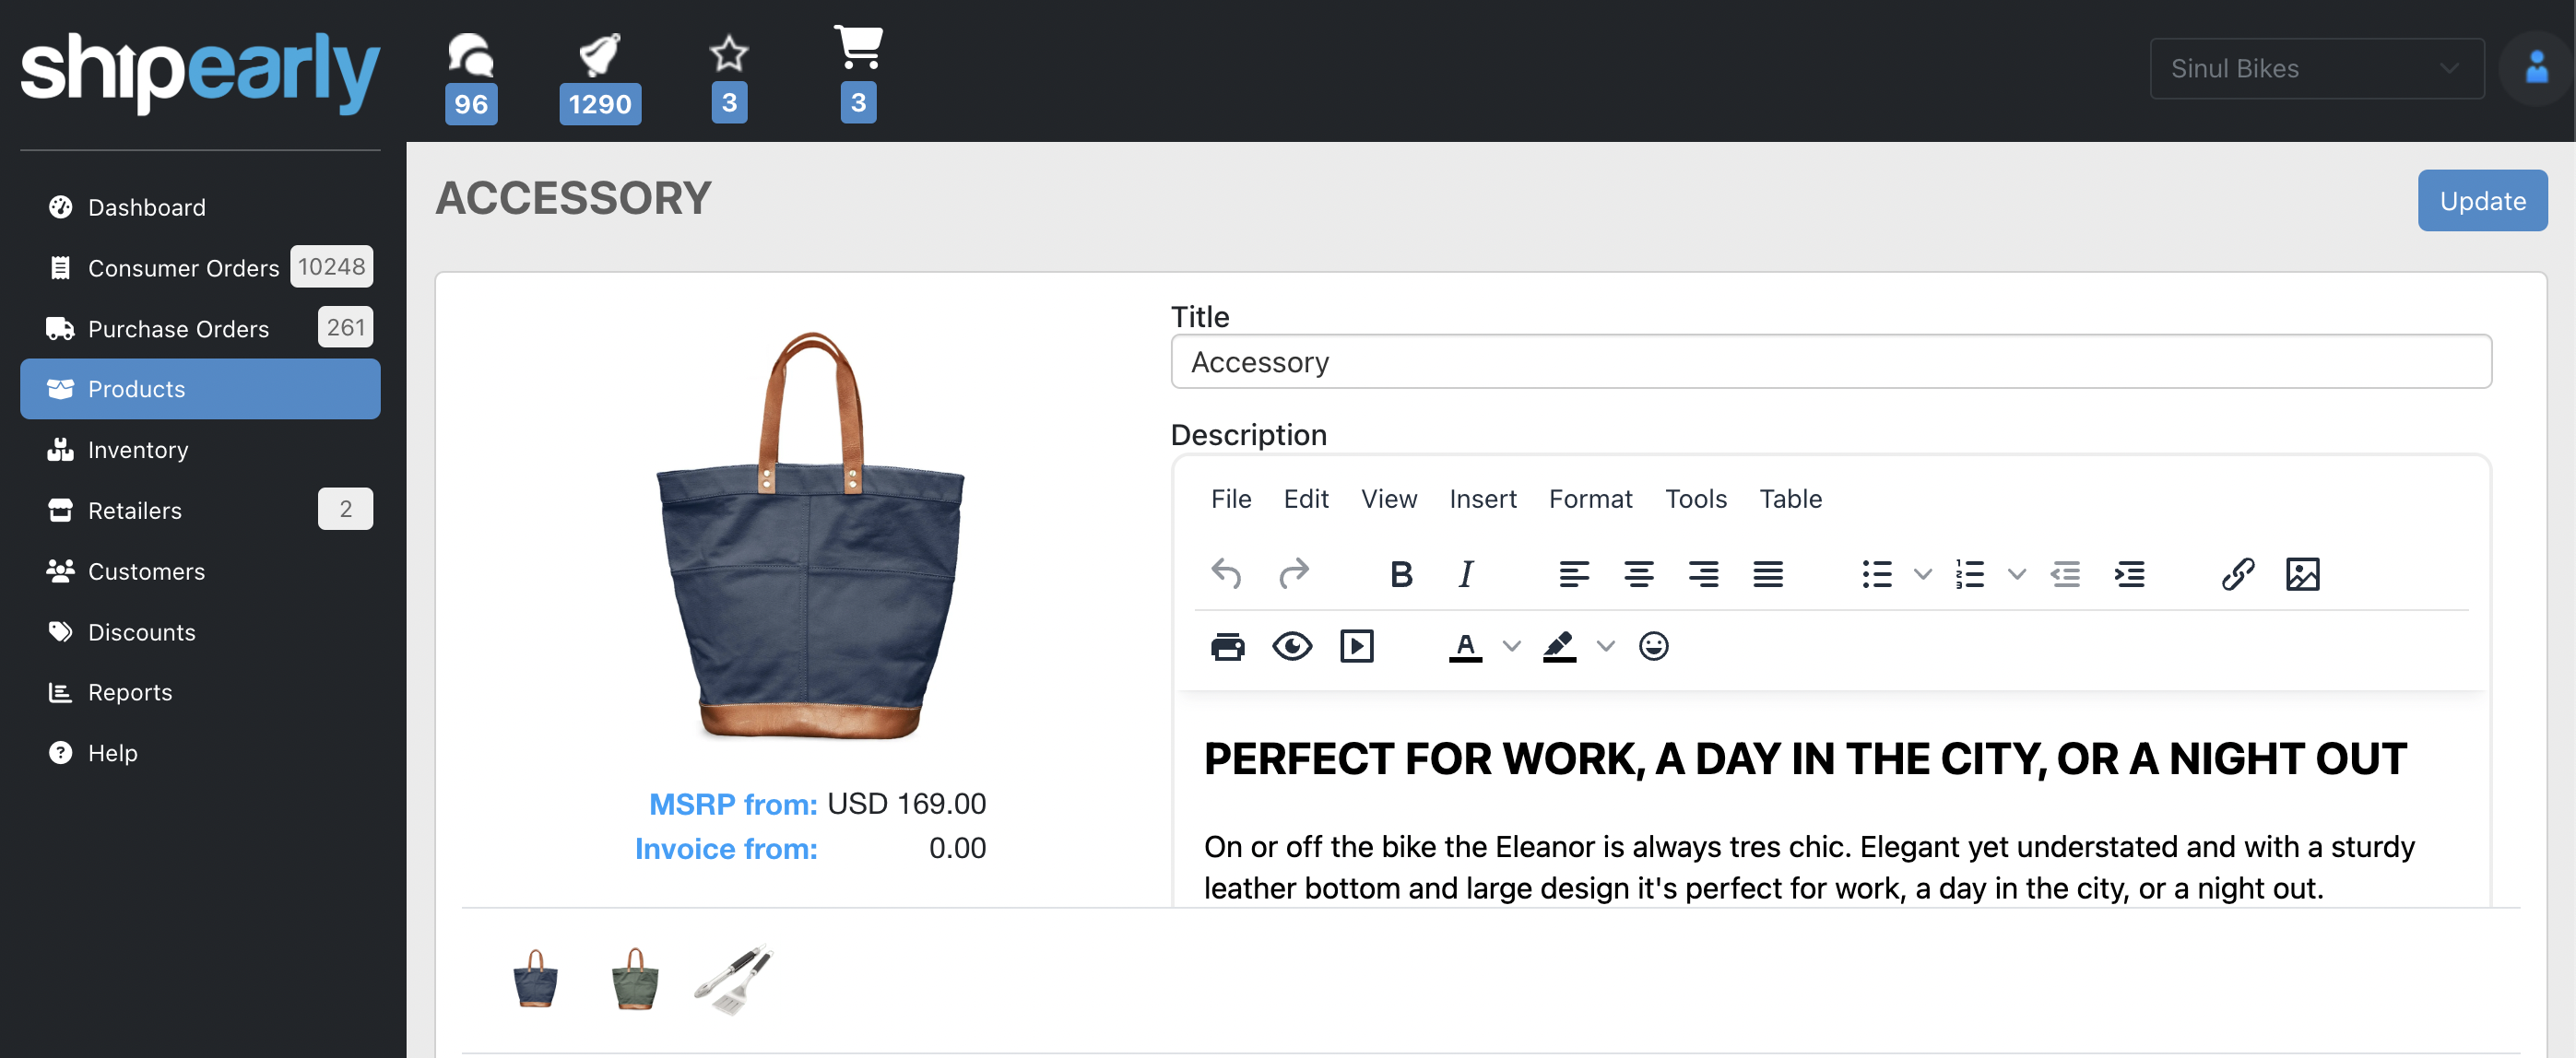Click the Insert image icon

click(2301, 573)
